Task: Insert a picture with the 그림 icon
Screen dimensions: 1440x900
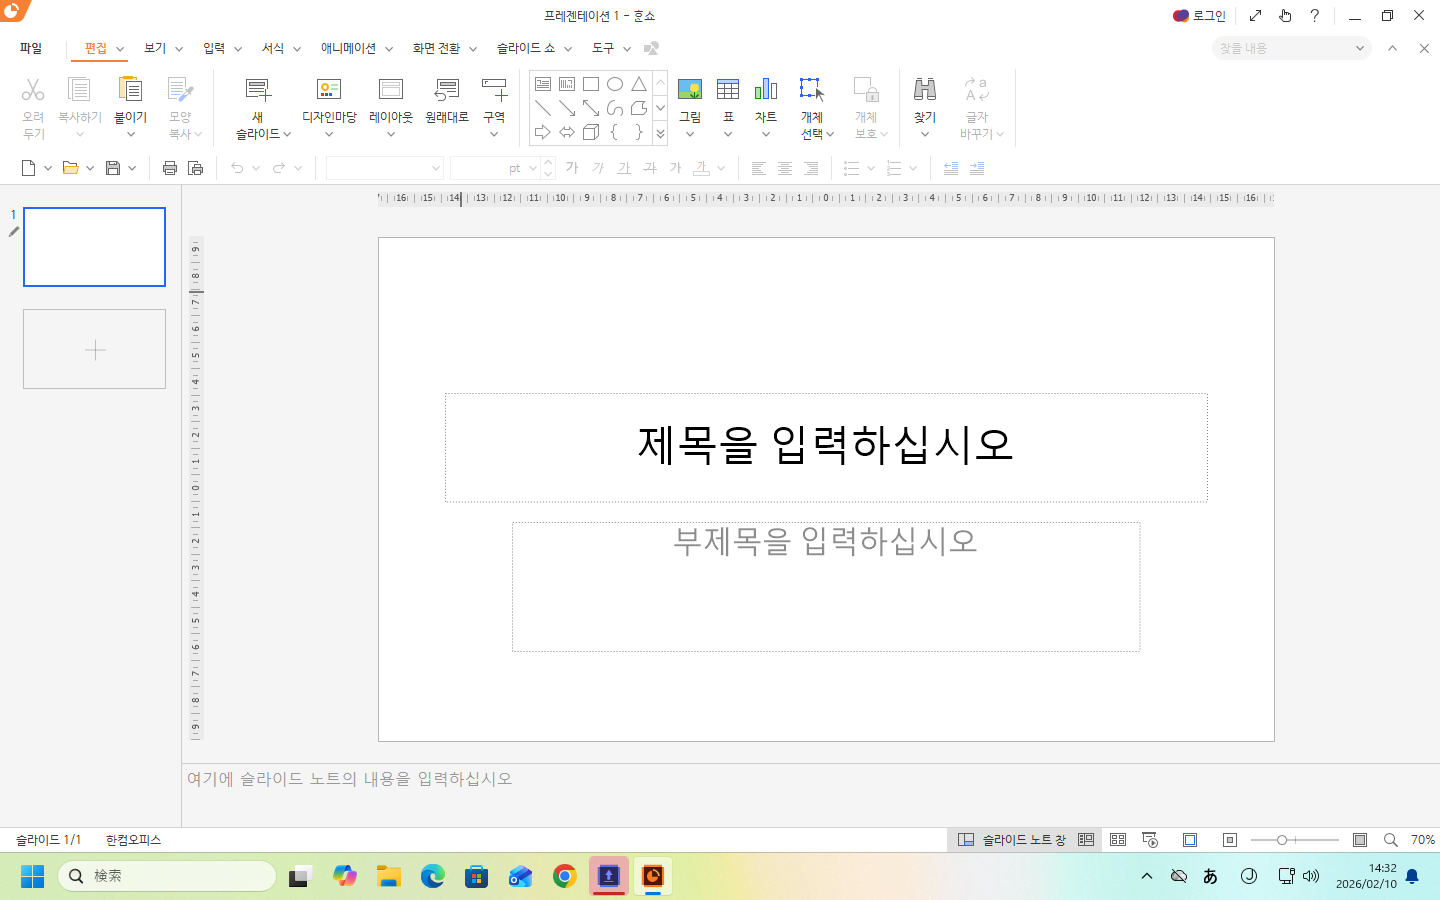Action: 690,91
